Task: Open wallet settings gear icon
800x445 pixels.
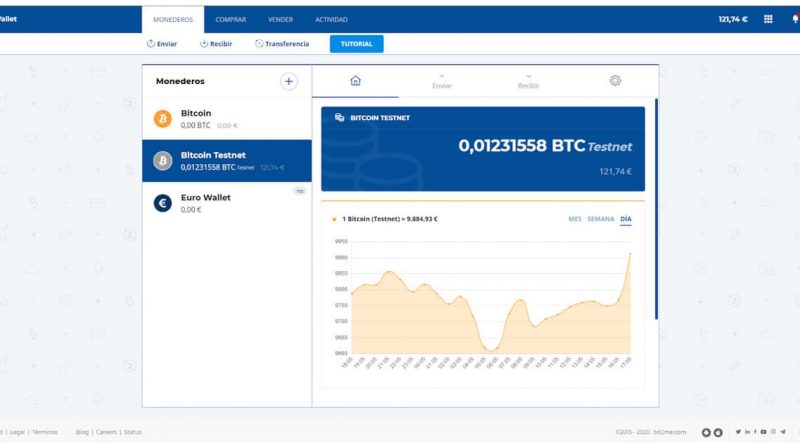Action: point(615,81)
